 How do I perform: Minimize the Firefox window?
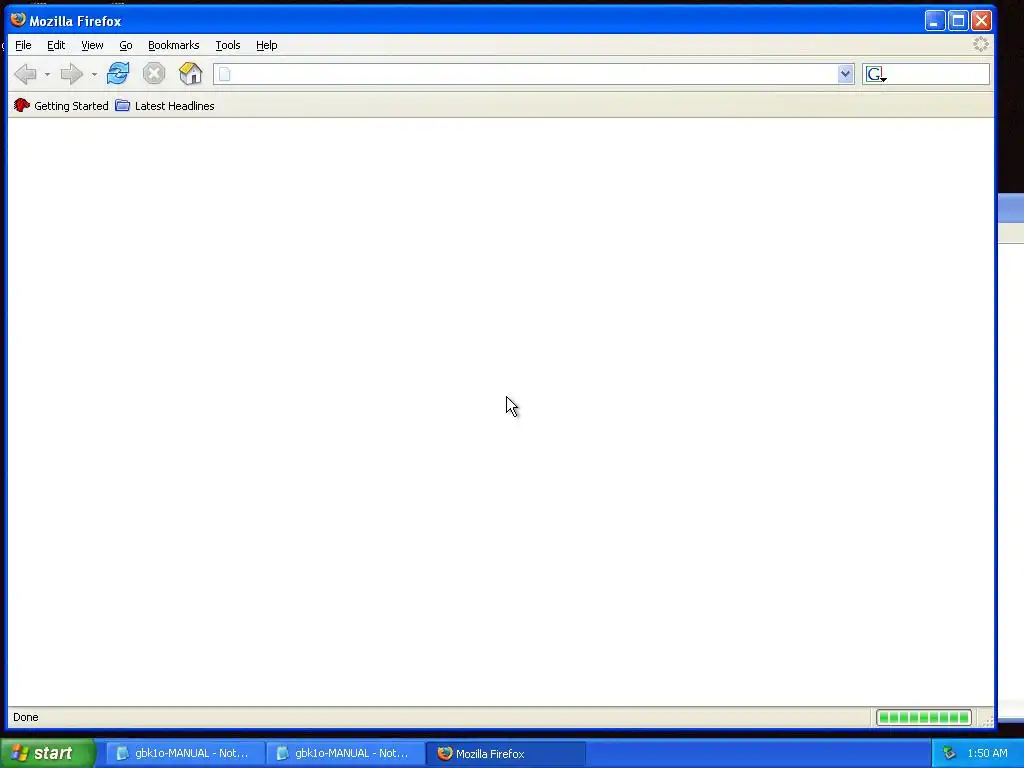point(935,21)
